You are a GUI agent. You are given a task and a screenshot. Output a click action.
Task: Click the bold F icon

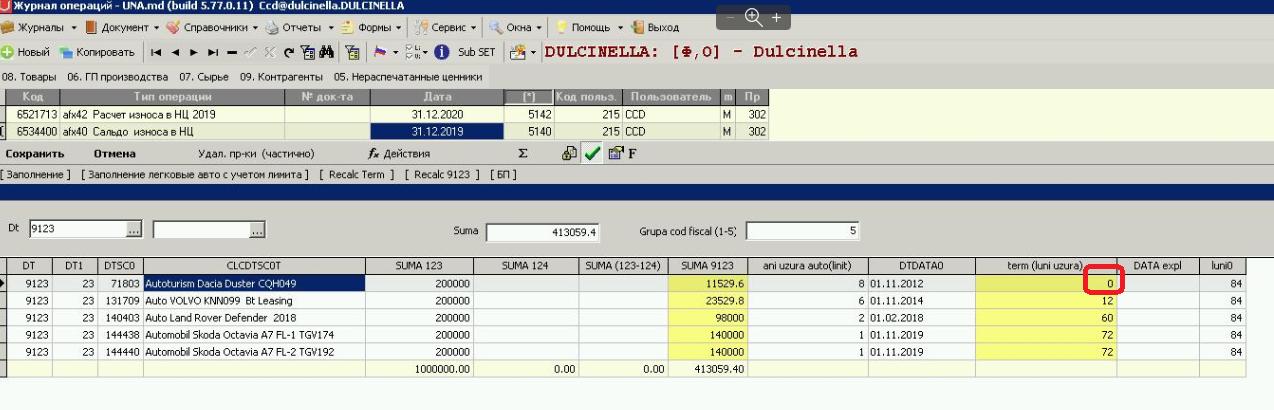(632, 154)
